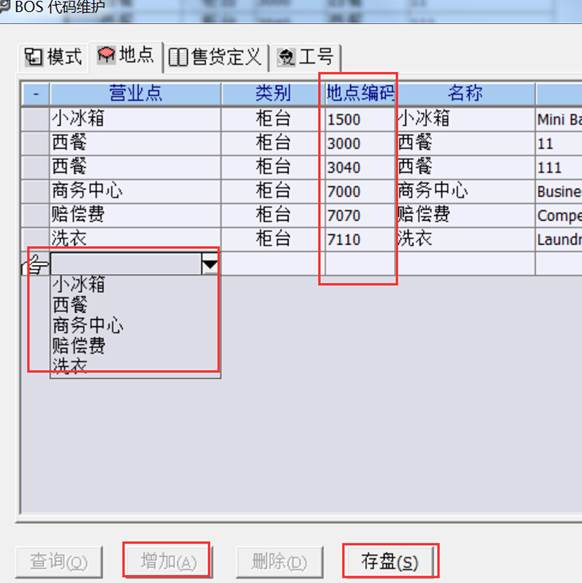The height and width of the screenshot is (583, 582).
Task: Open the 营业点 dropdown arrow
Action: [x=210, y=264]
